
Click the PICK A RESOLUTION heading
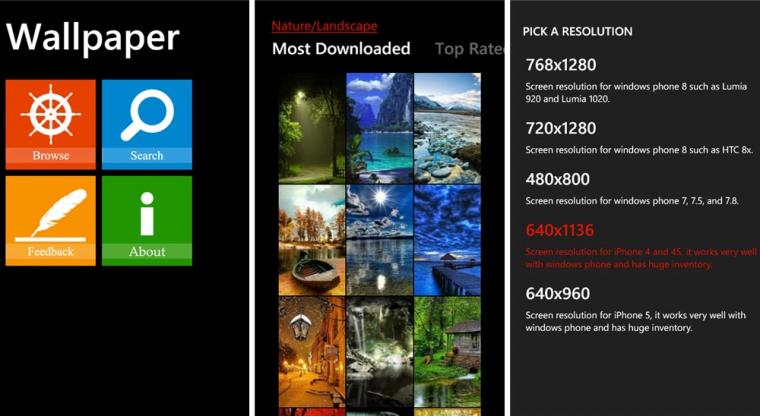click(x=577, y=32)
